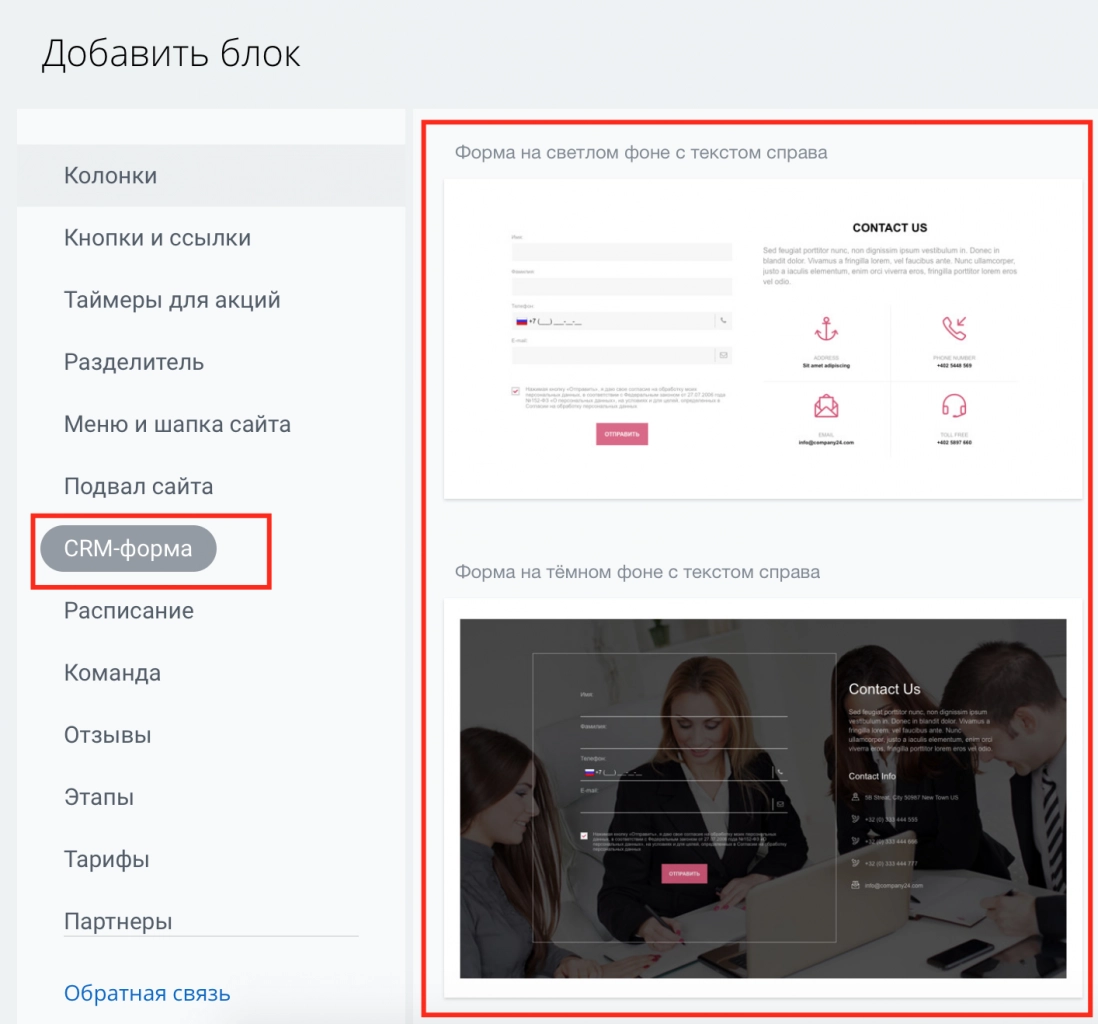Click the location pin icon next to the street address
The height and width of the screenshot is (1024, 1098).
coord(855,796)
